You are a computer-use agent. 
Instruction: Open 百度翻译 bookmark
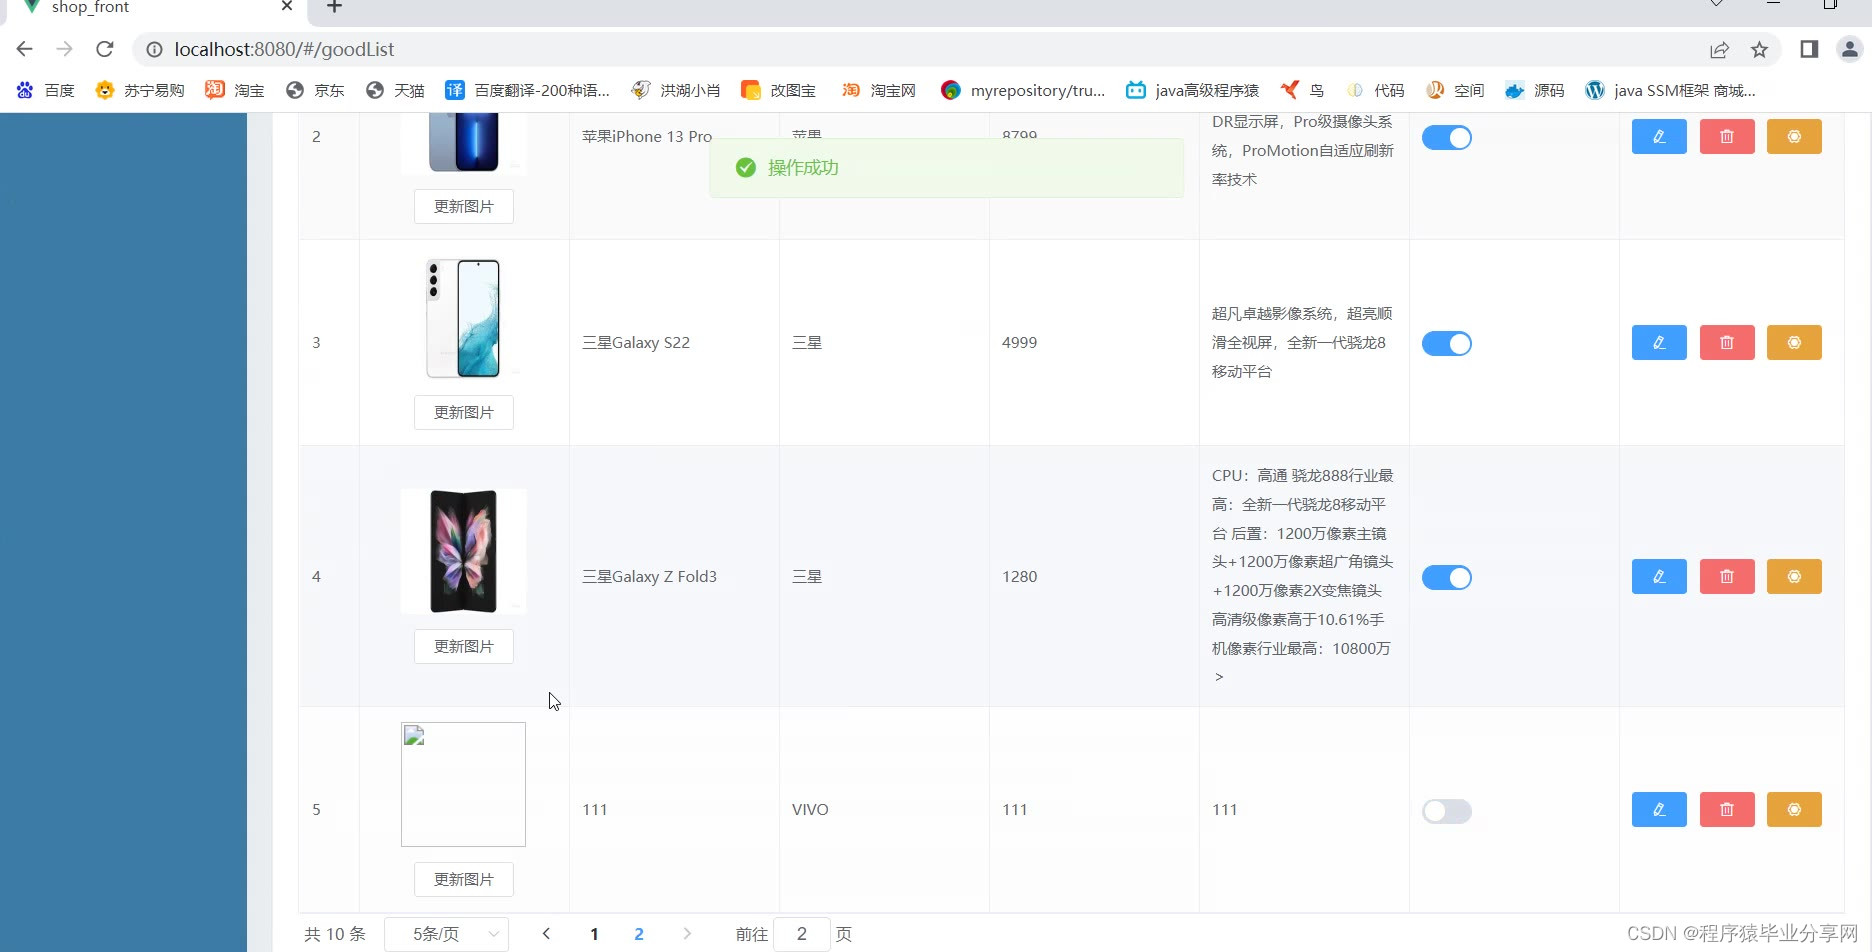coord(528,90)
